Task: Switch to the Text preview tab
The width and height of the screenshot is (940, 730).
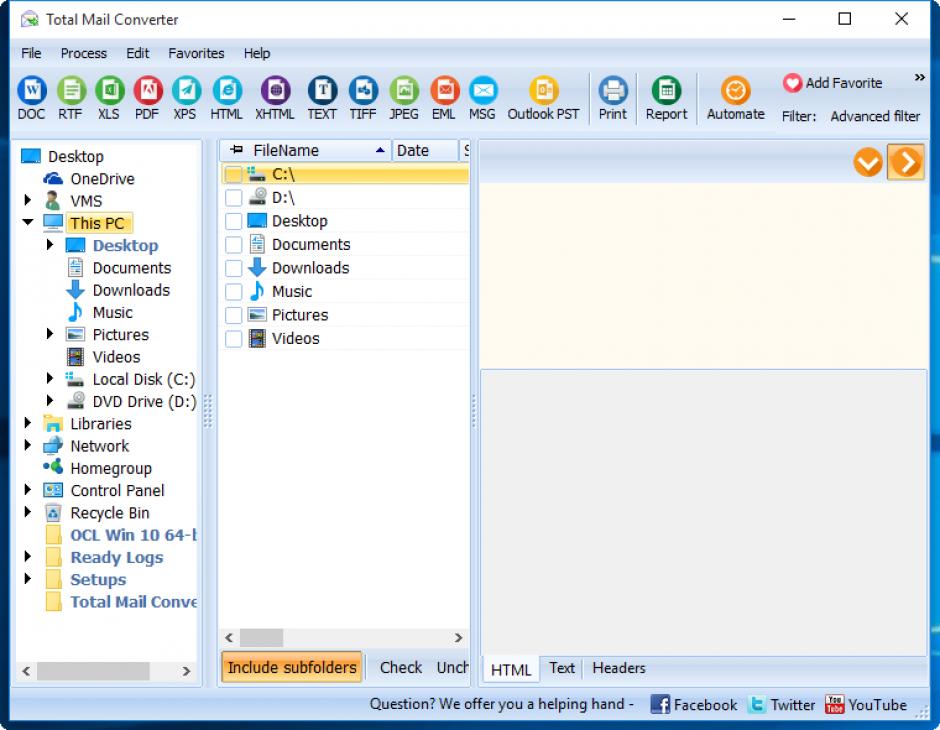Action: (x=562, y=668)
